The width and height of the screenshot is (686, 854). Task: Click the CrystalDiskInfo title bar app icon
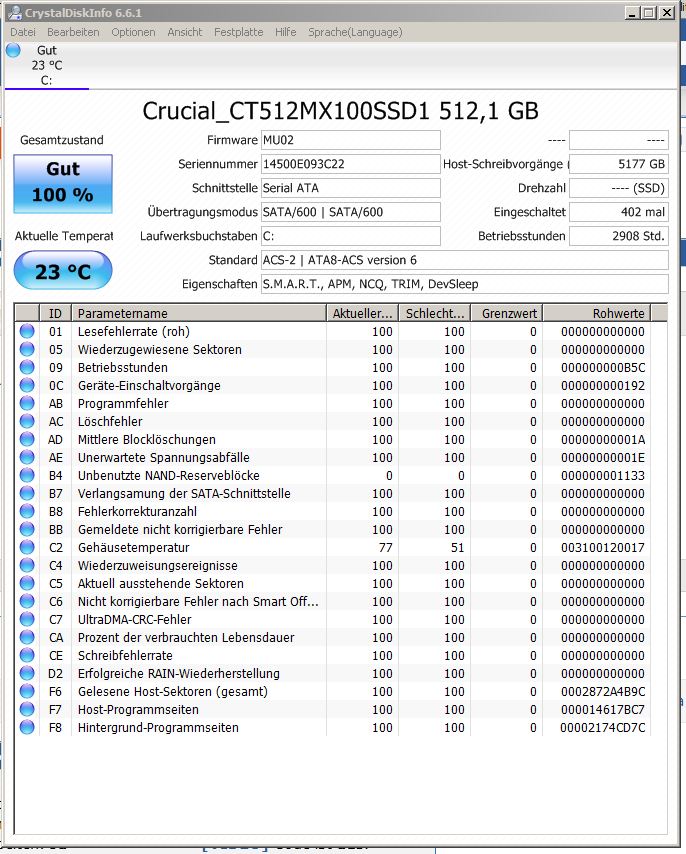click(x=16, y=13)
